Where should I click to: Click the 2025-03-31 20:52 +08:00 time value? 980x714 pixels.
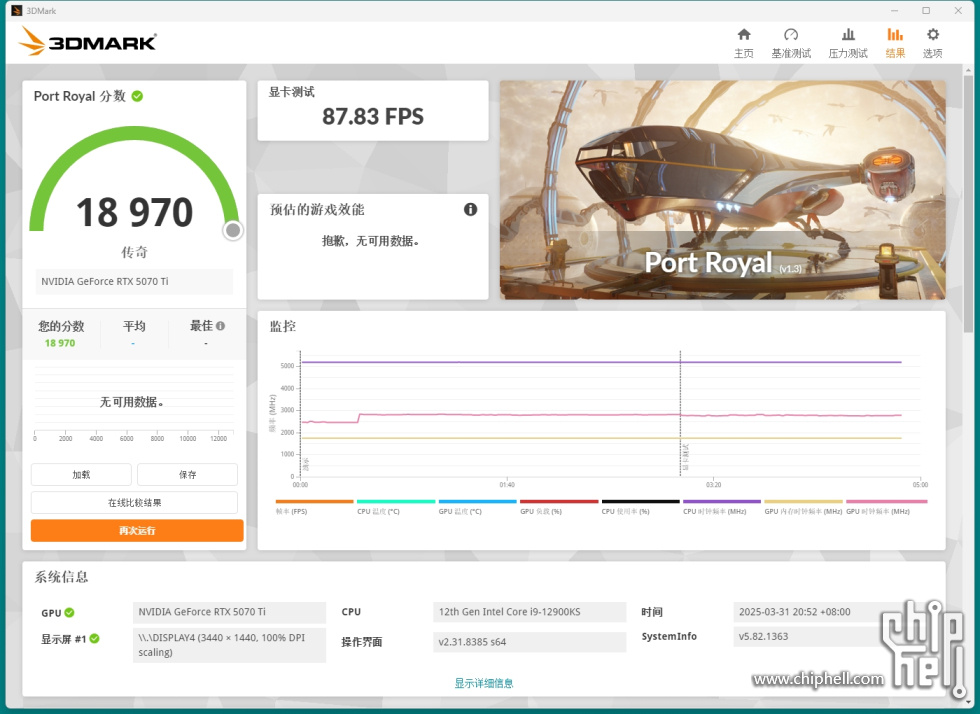pyautogui.click(x=794, y=612)
